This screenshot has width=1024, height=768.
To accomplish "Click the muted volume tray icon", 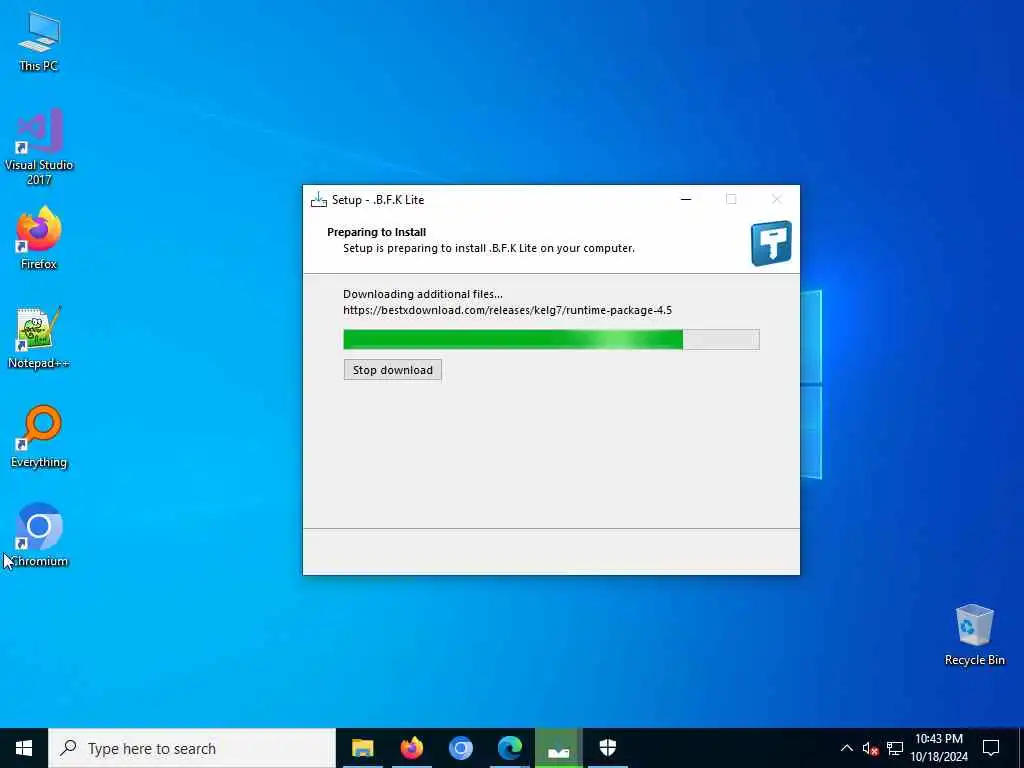I will [x=870, y=748].
